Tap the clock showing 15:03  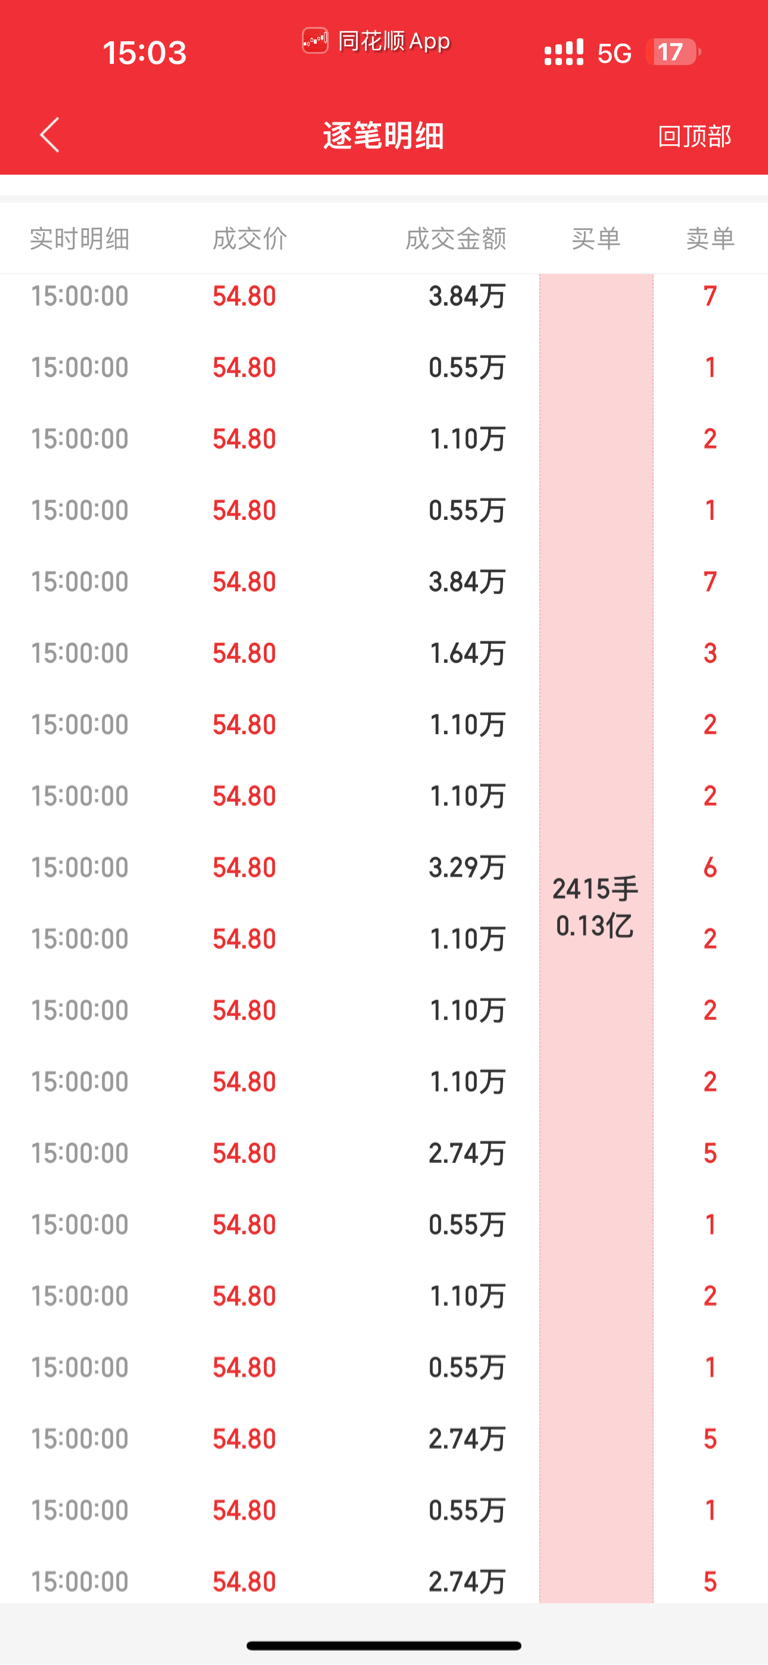(145, 53)
